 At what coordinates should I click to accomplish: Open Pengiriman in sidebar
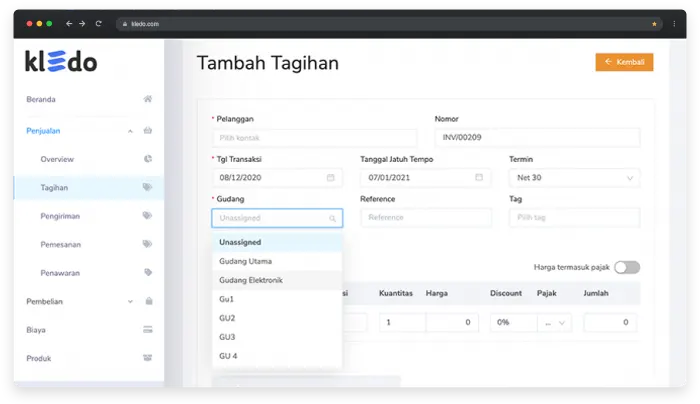tap(60, 216)
